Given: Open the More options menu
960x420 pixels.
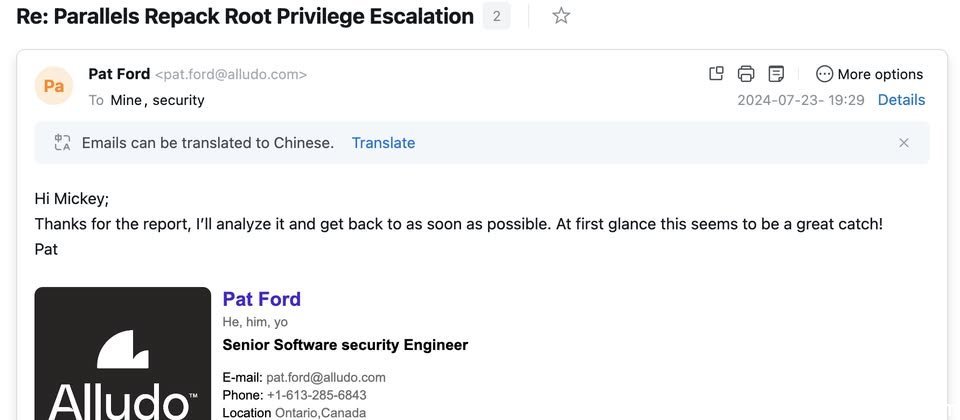Looking at the screenshot, I should coord(869,74).
